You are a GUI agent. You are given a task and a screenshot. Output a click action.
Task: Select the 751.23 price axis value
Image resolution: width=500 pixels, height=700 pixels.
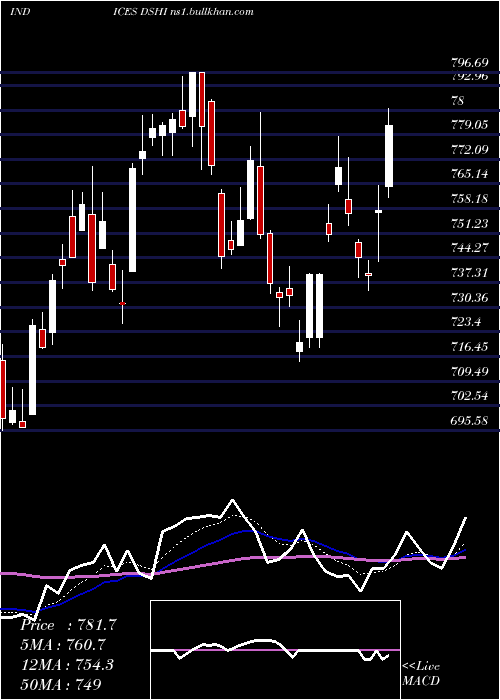[470, 224]
